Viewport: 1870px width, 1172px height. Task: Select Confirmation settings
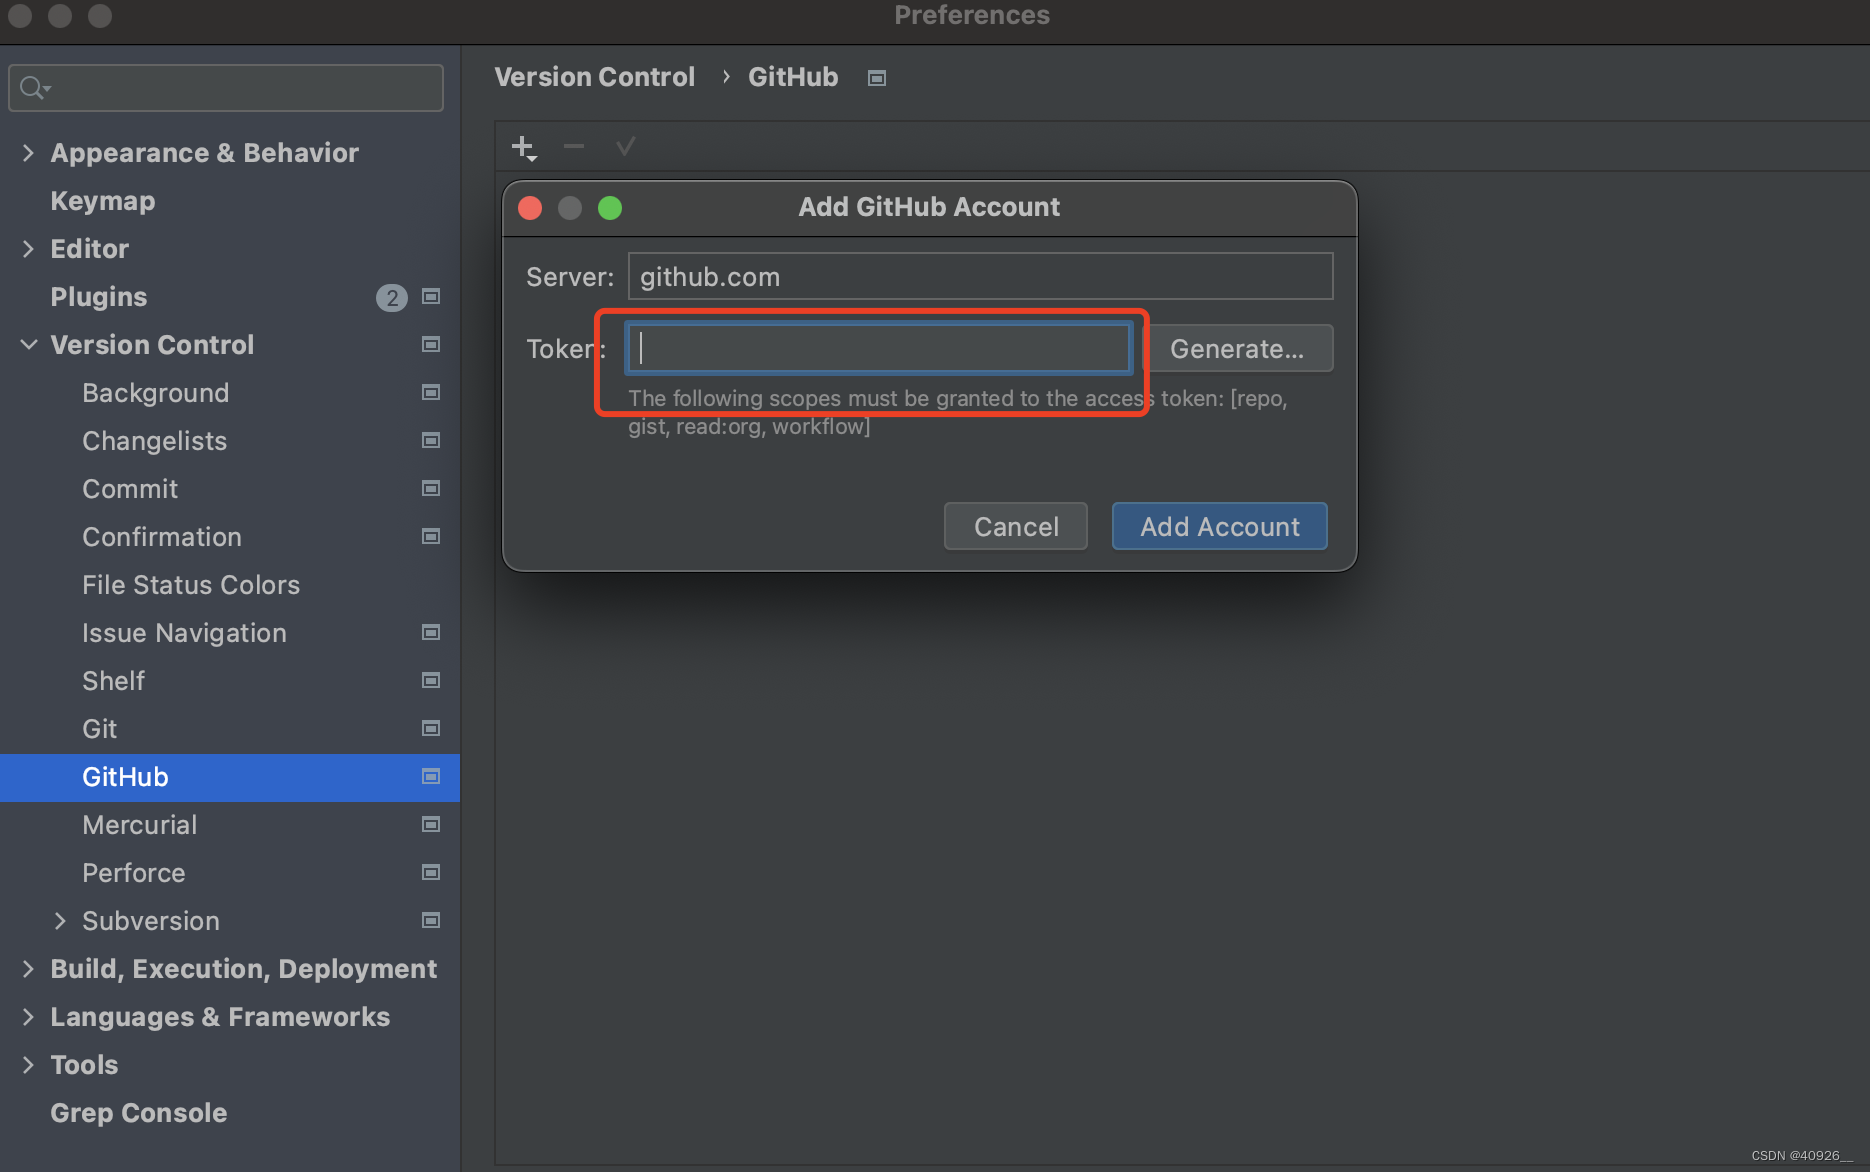pyautogui.click(x=162, y=537)
